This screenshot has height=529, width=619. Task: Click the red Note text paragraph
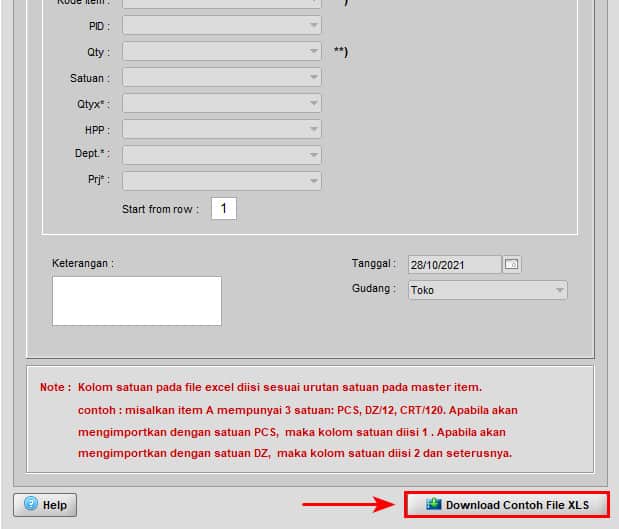pos(296,419)
